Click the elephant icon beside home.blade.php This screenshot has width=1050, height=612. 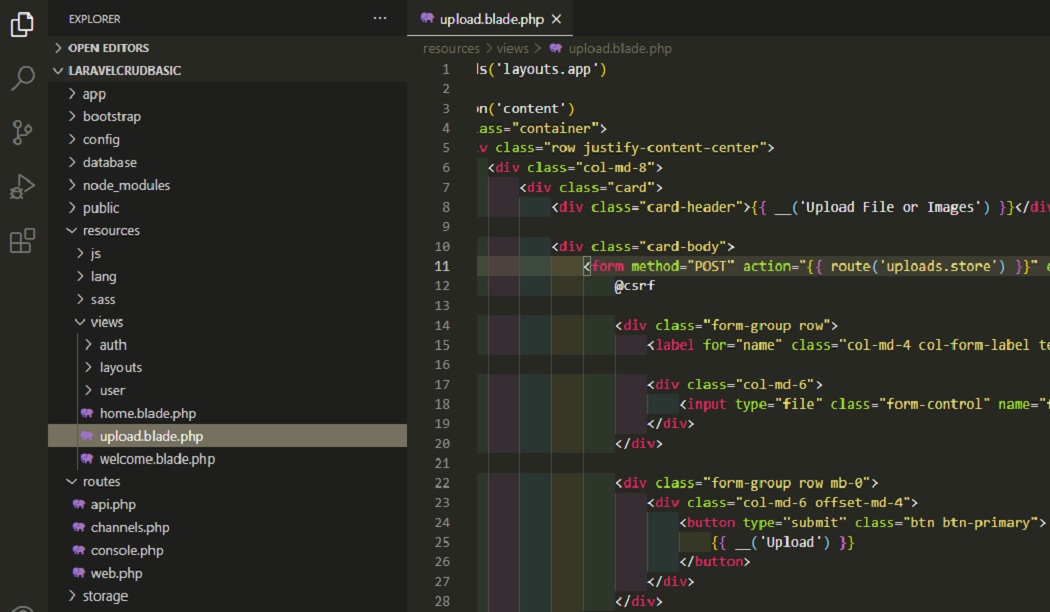87,413
